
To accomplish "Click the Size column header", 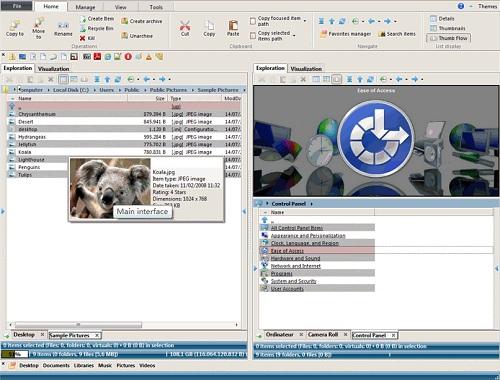I will coord(147,98).
